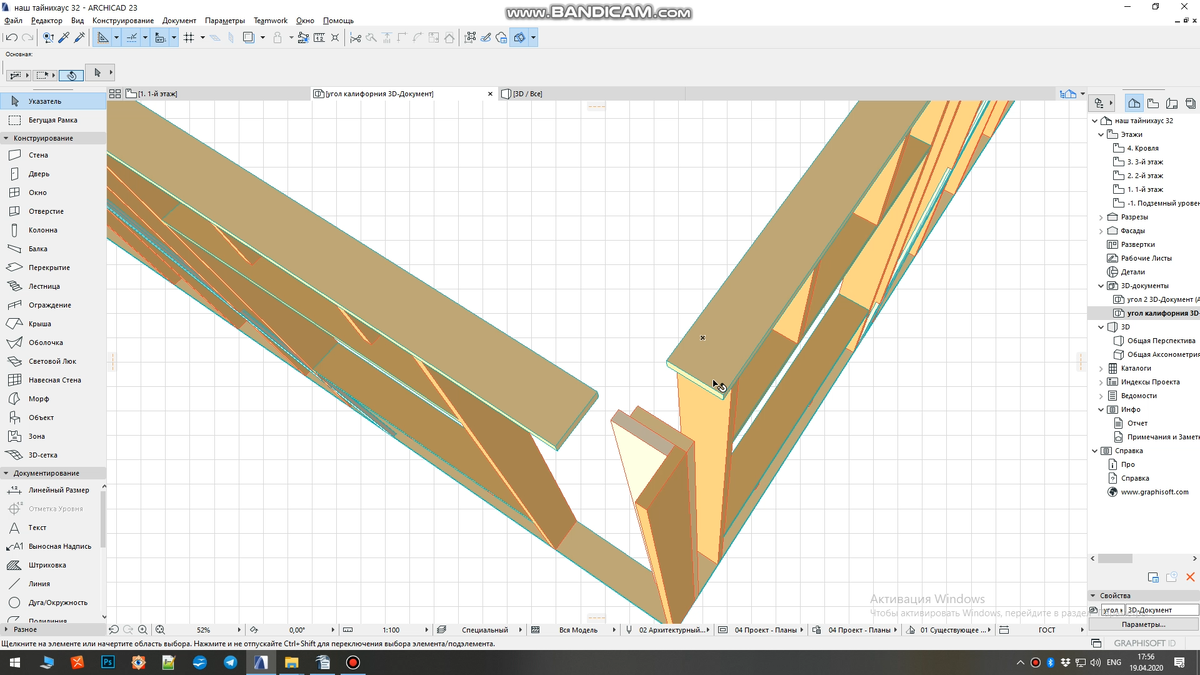Viewport: 1200px width, 675px height.
Task: Select the Объект object tool
Action: tap(53, 418)
